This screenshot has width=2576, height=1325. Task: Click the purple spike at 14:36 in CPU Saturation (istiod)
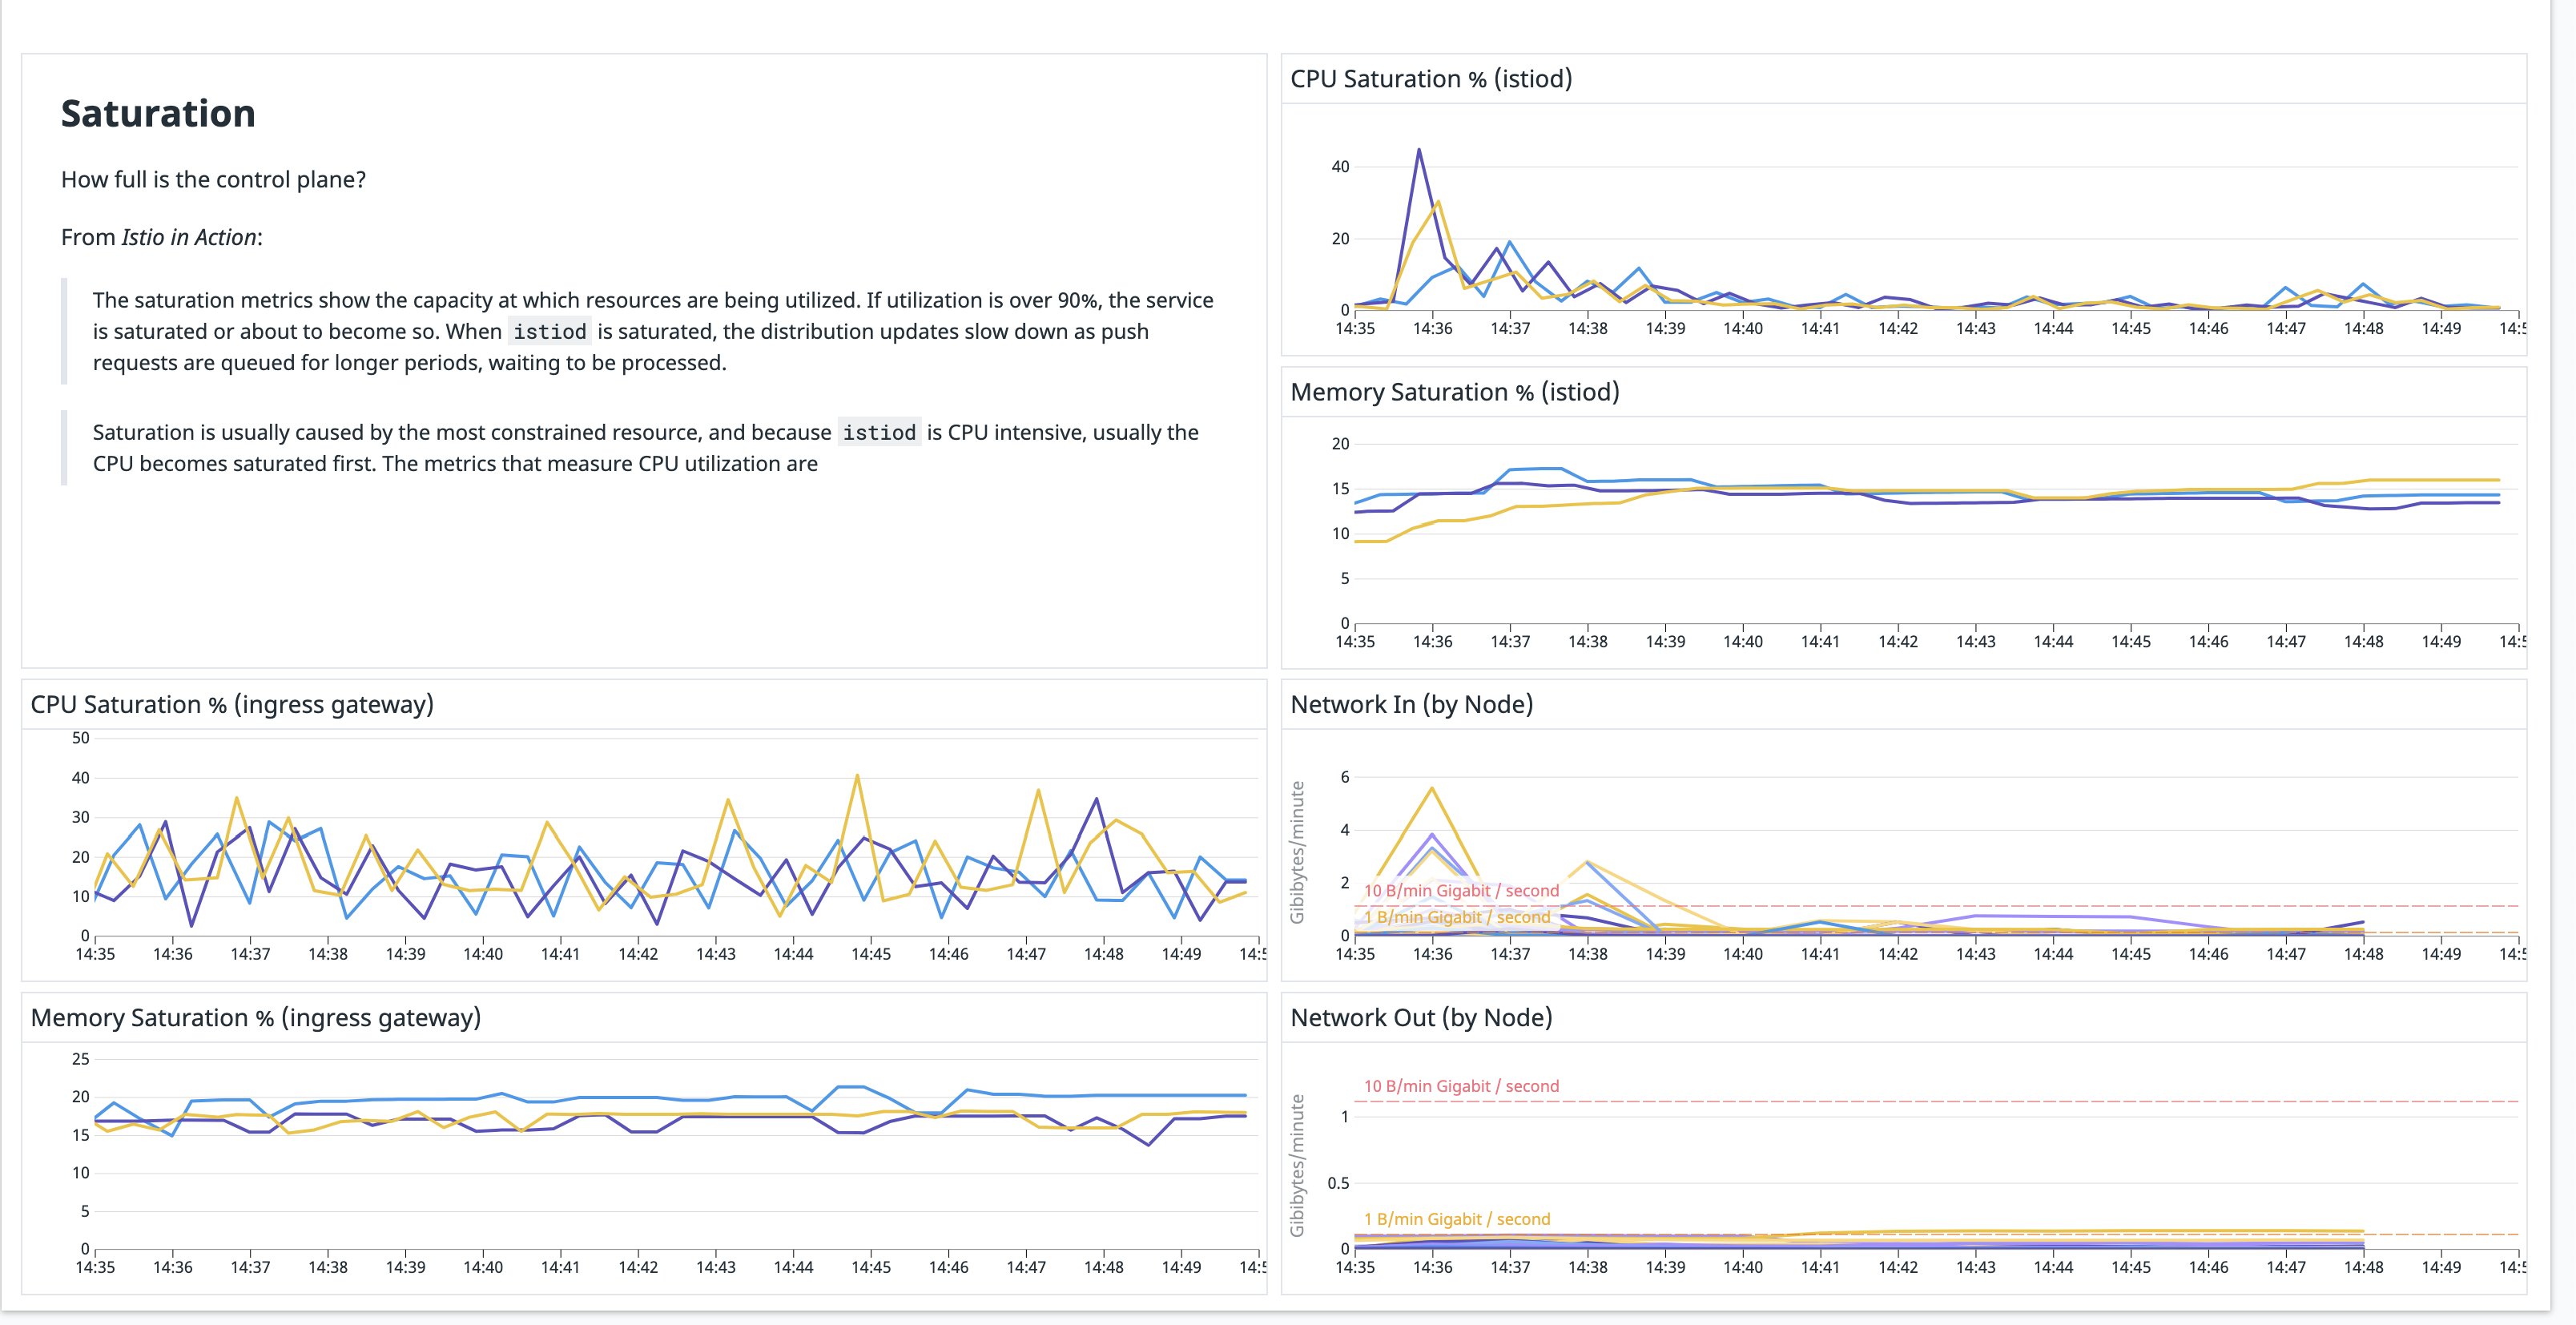1420,150
